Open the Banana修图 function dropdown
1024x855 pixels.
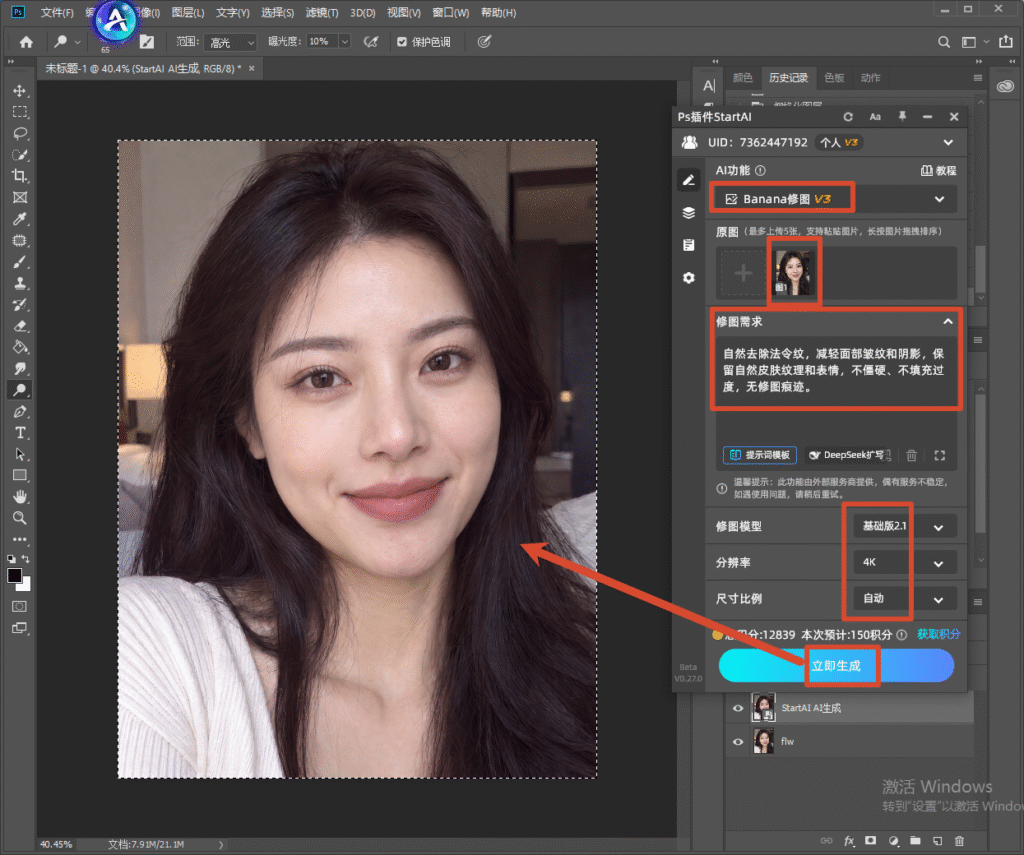tap(834, 199)
